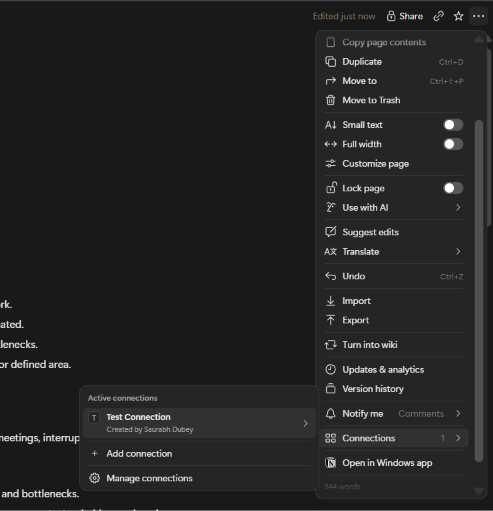Open Manage connections
This screenshot has height=511, width=493.
tap(199, 478)
